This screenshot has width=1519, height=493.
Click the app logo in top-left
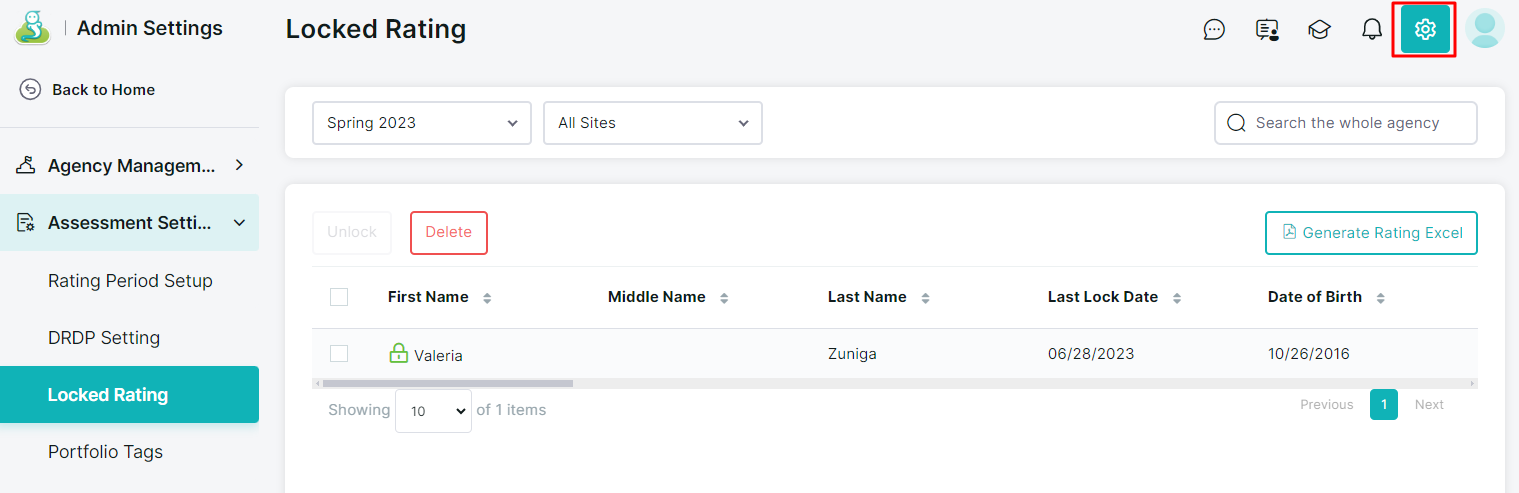click(32, 28)
